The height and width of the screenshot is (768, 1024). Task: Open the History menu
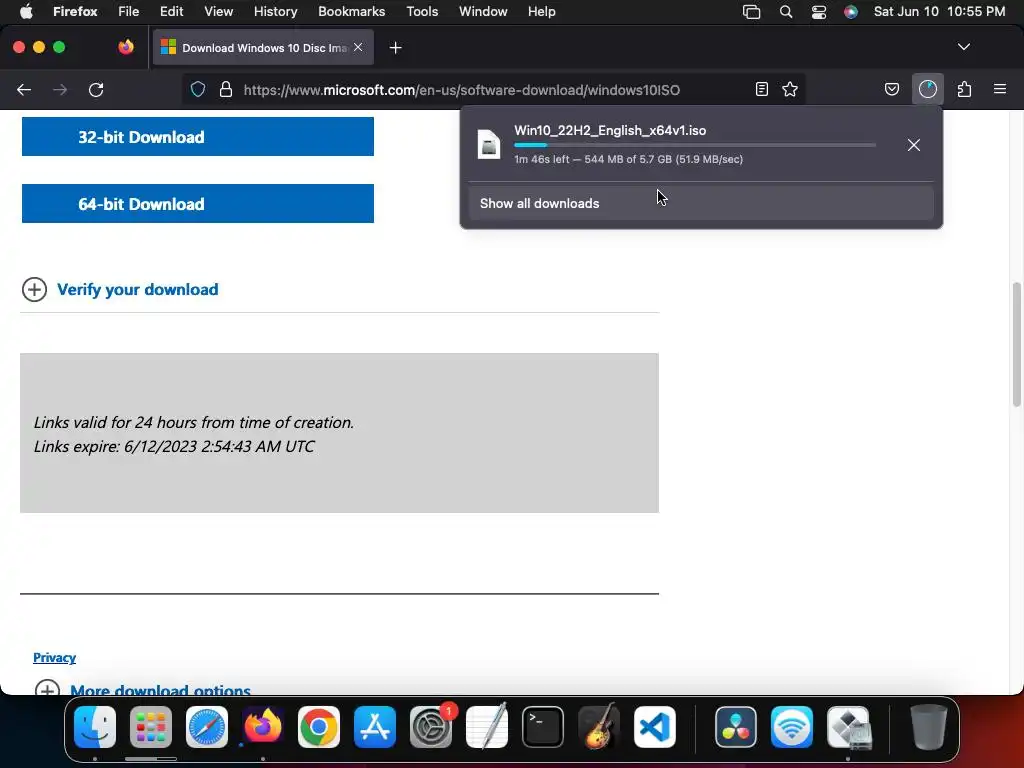[275, 12]
